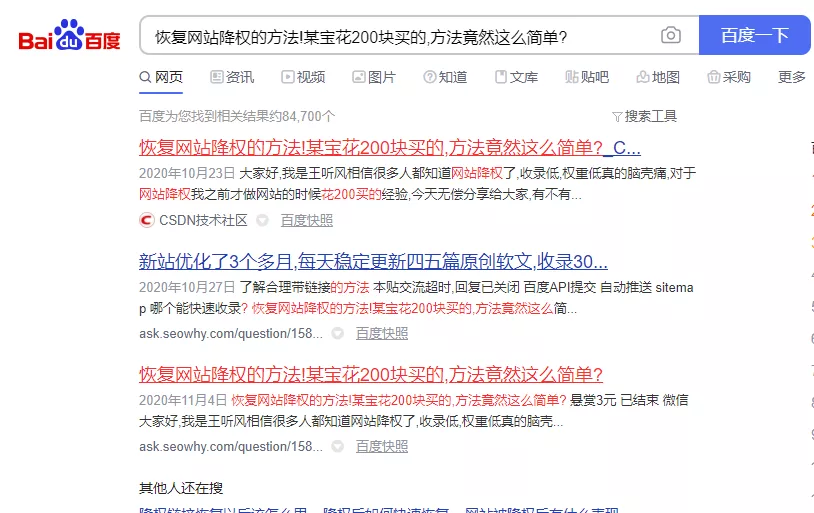Open camera image search icon
The image size is (814, 513).
[671, 35]
